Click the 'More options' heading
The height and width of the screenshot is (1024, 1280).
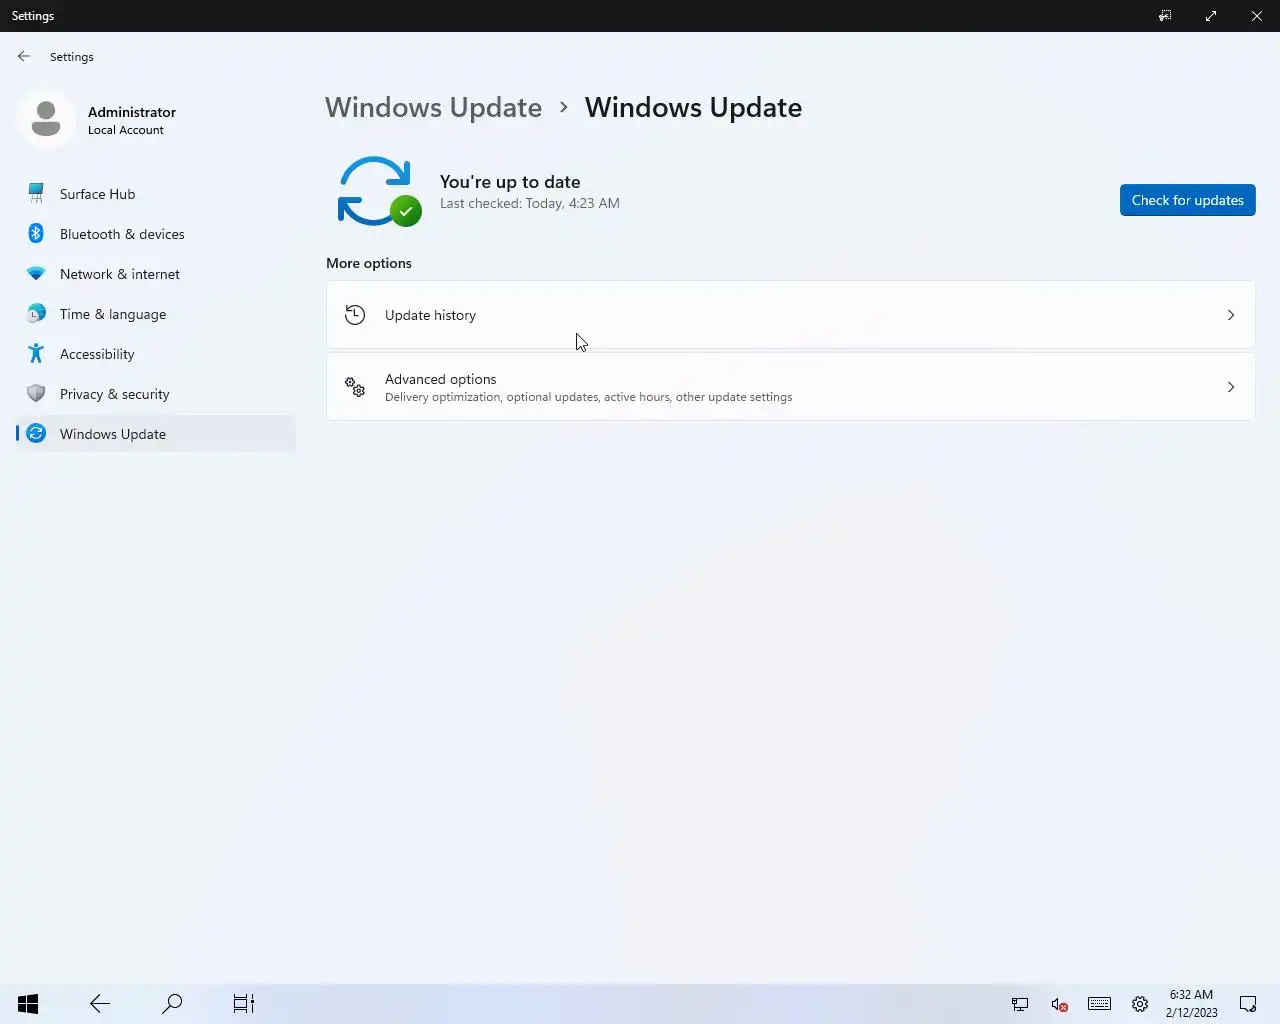tap(369, 263)
